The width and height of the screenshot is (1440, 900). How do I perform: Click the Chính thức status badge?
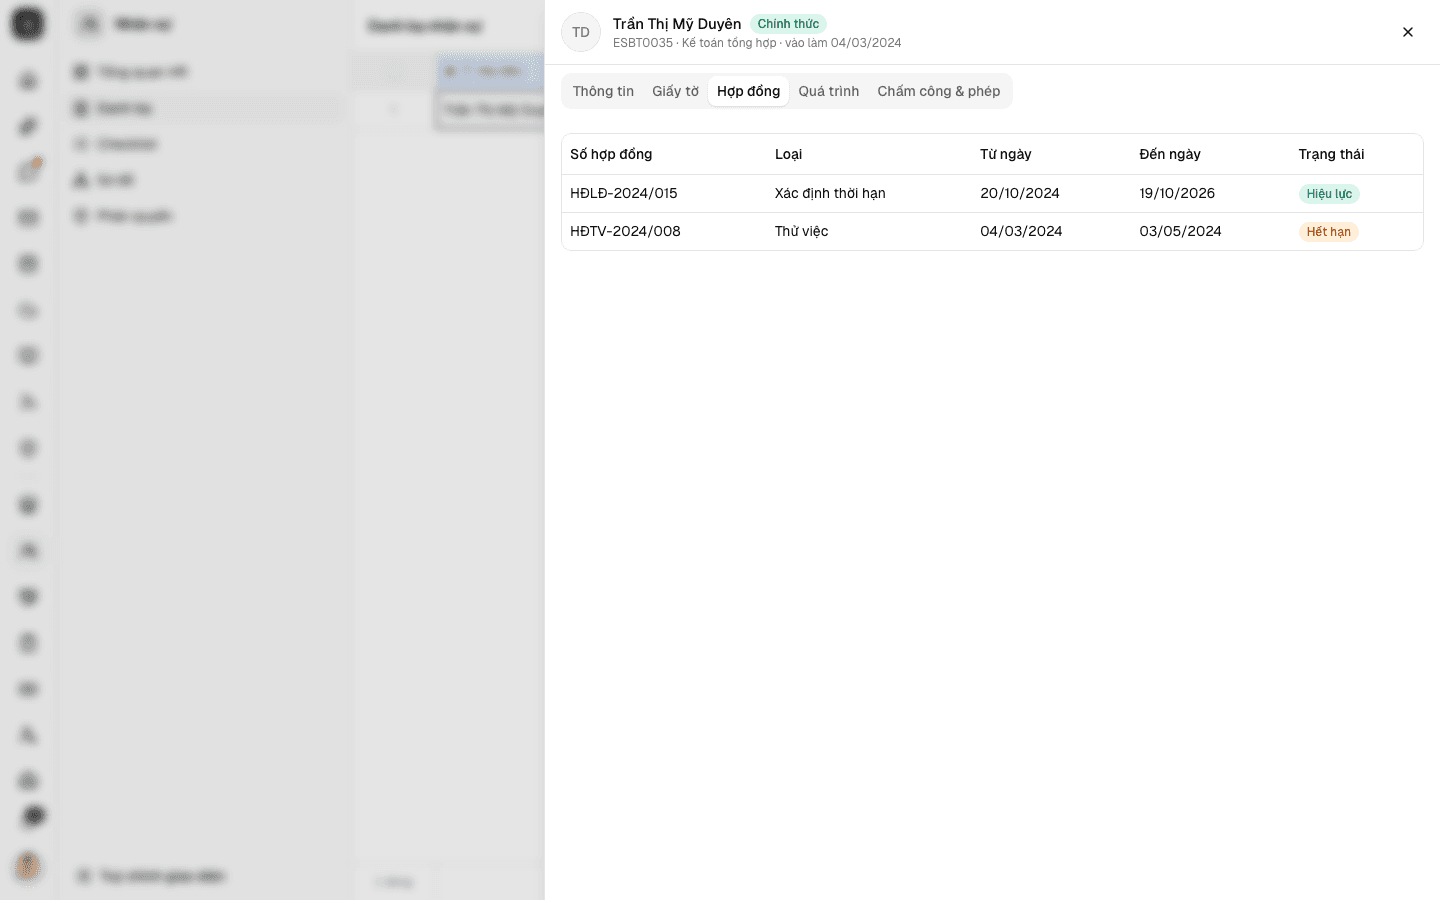pos(788,24)
